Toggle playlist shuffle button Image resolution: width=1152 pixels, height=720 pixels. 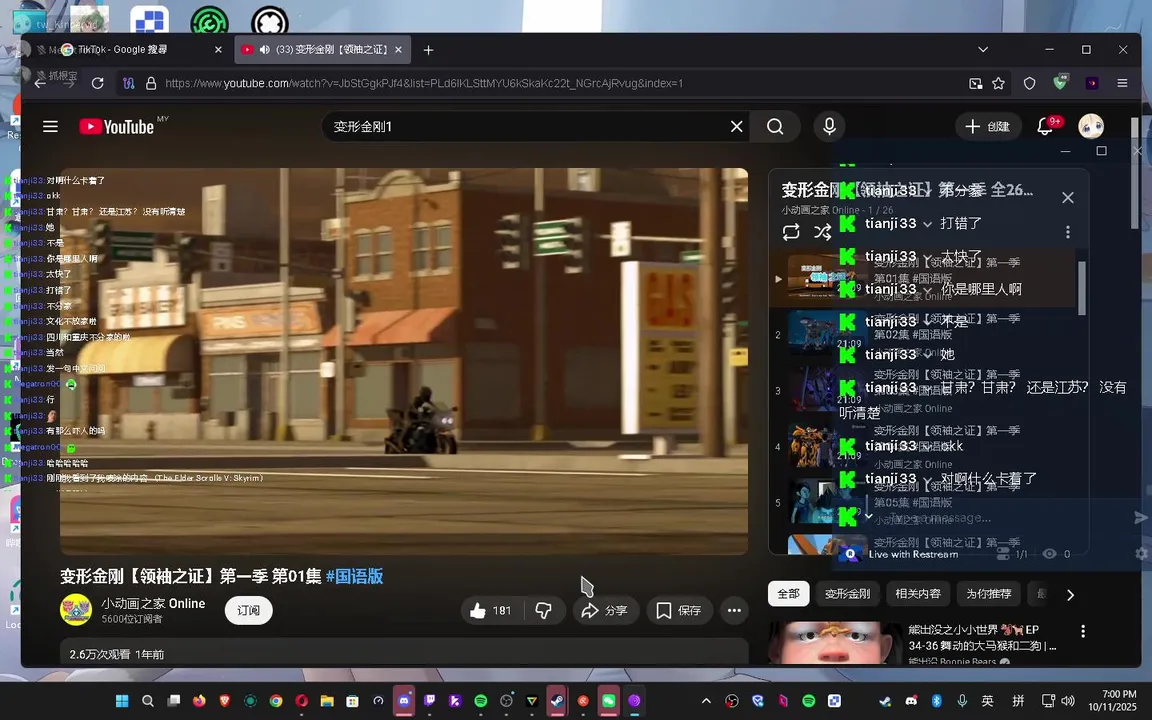click(x=822, y=232)
